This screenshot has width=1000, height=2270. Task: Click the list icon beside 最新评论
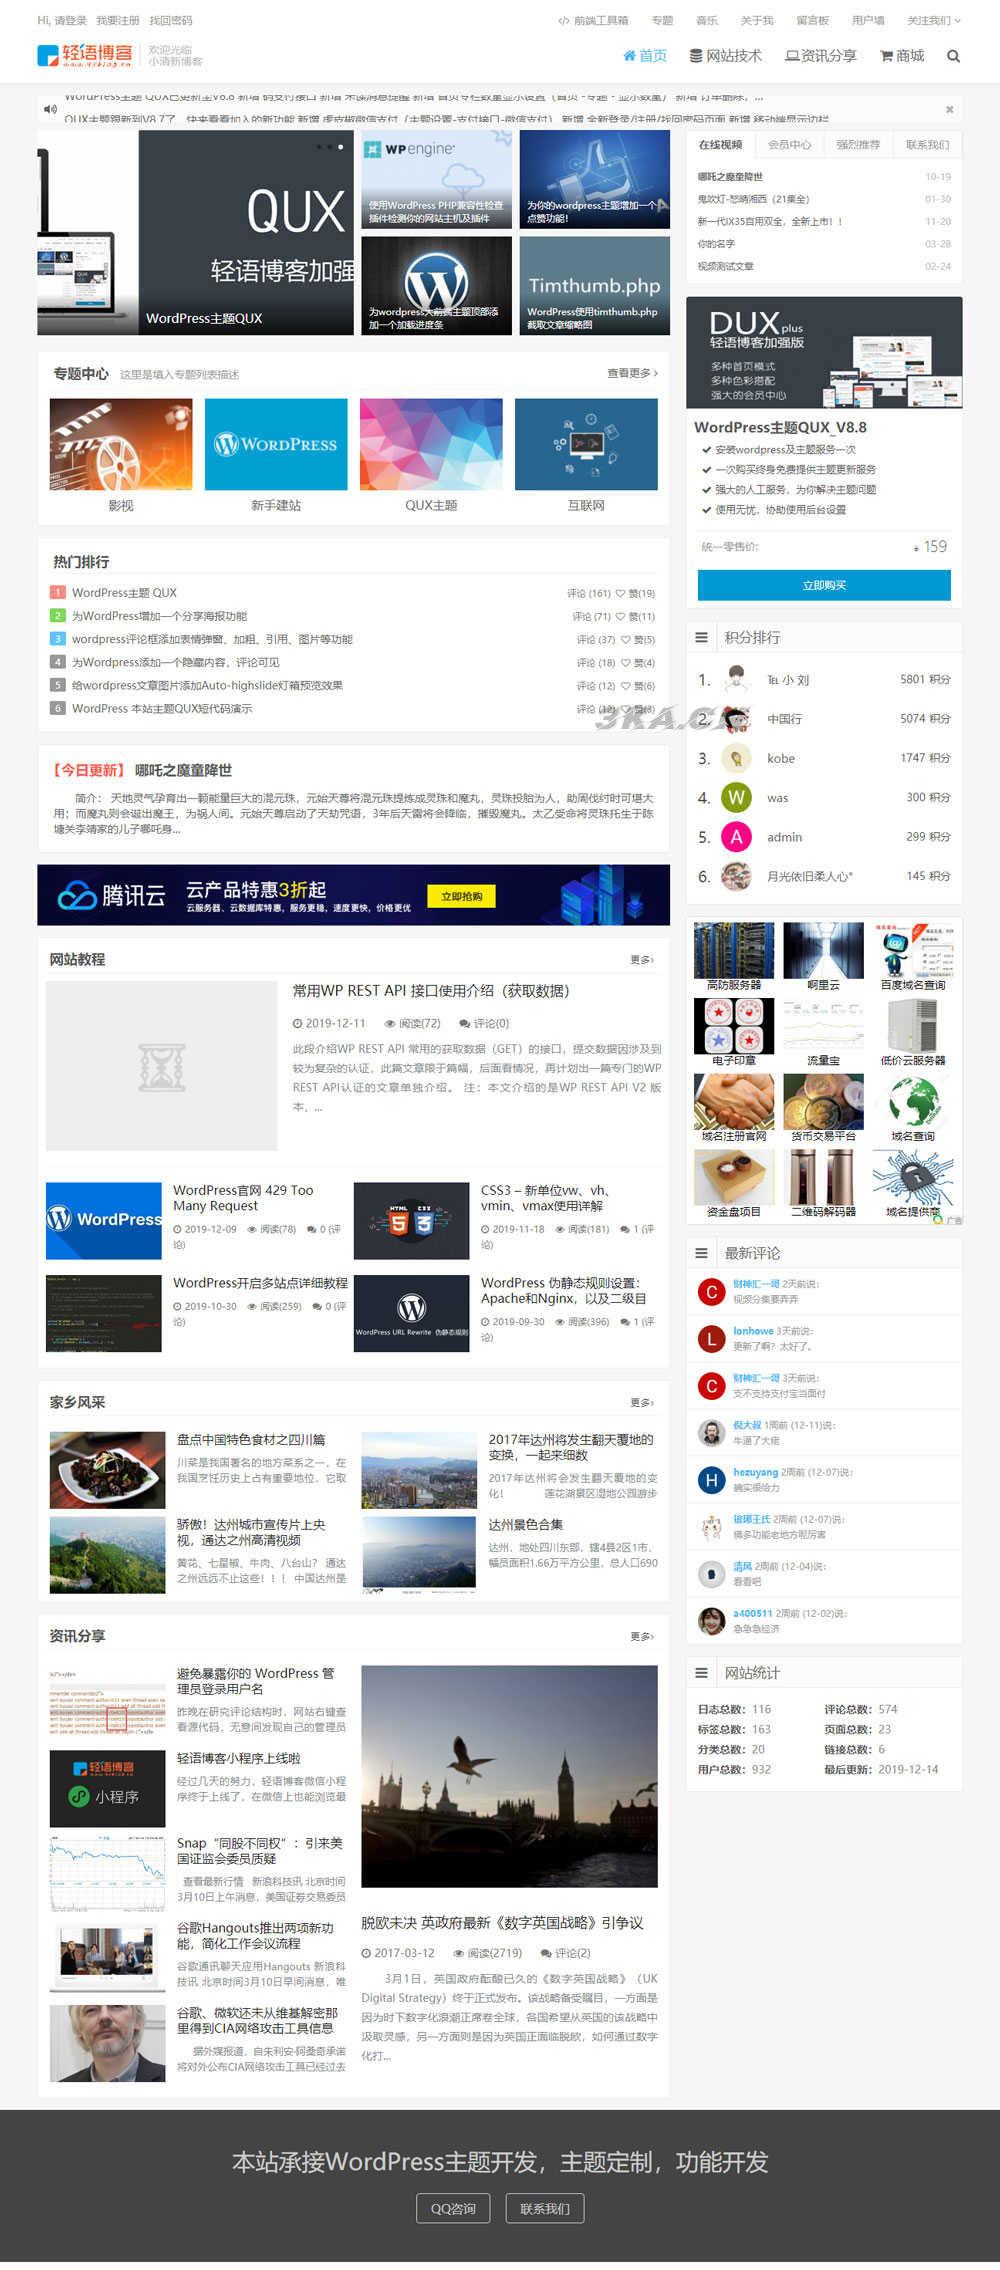[x=701, y=1253]
